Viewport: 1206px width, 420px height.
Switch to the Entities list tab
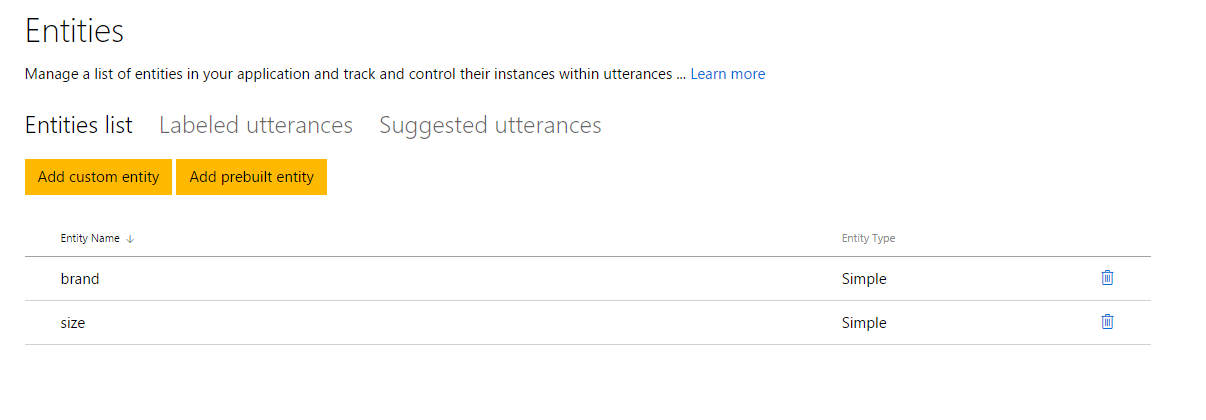tap(78, 126)
